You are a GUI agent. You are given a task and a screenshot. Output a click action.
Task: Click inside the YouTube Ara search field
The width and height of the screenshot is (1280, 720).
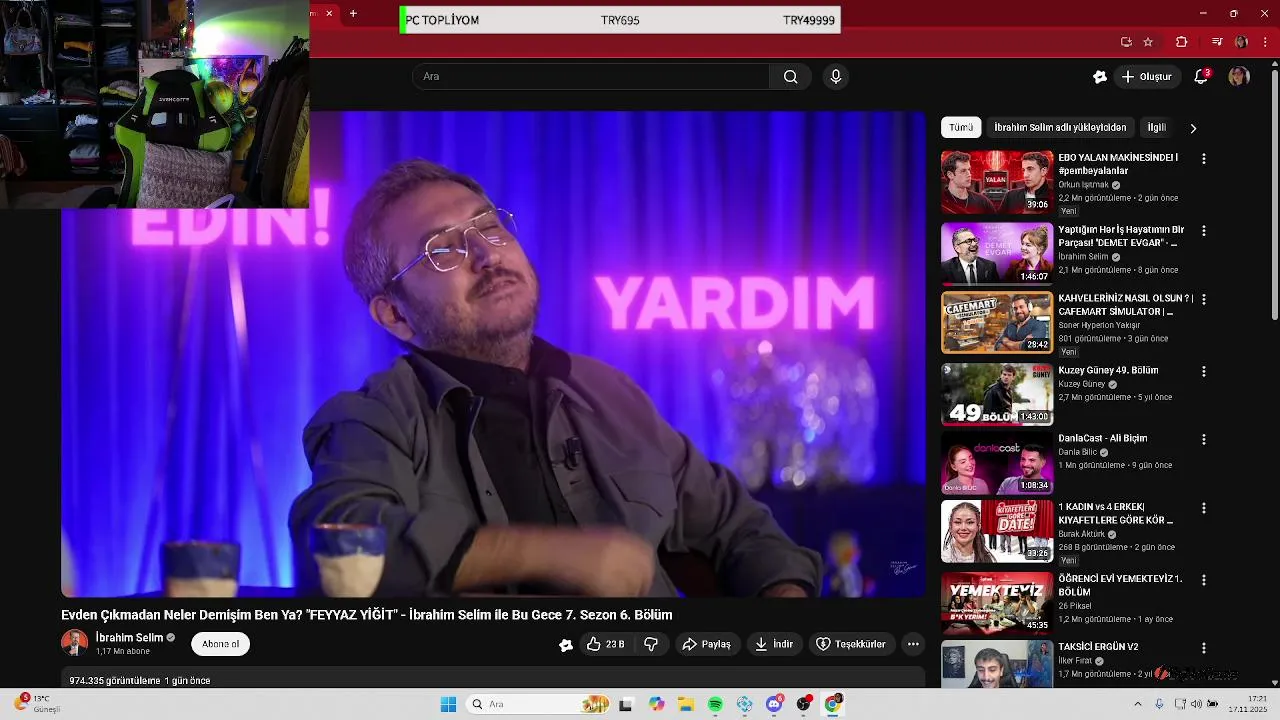click(590, 77)
